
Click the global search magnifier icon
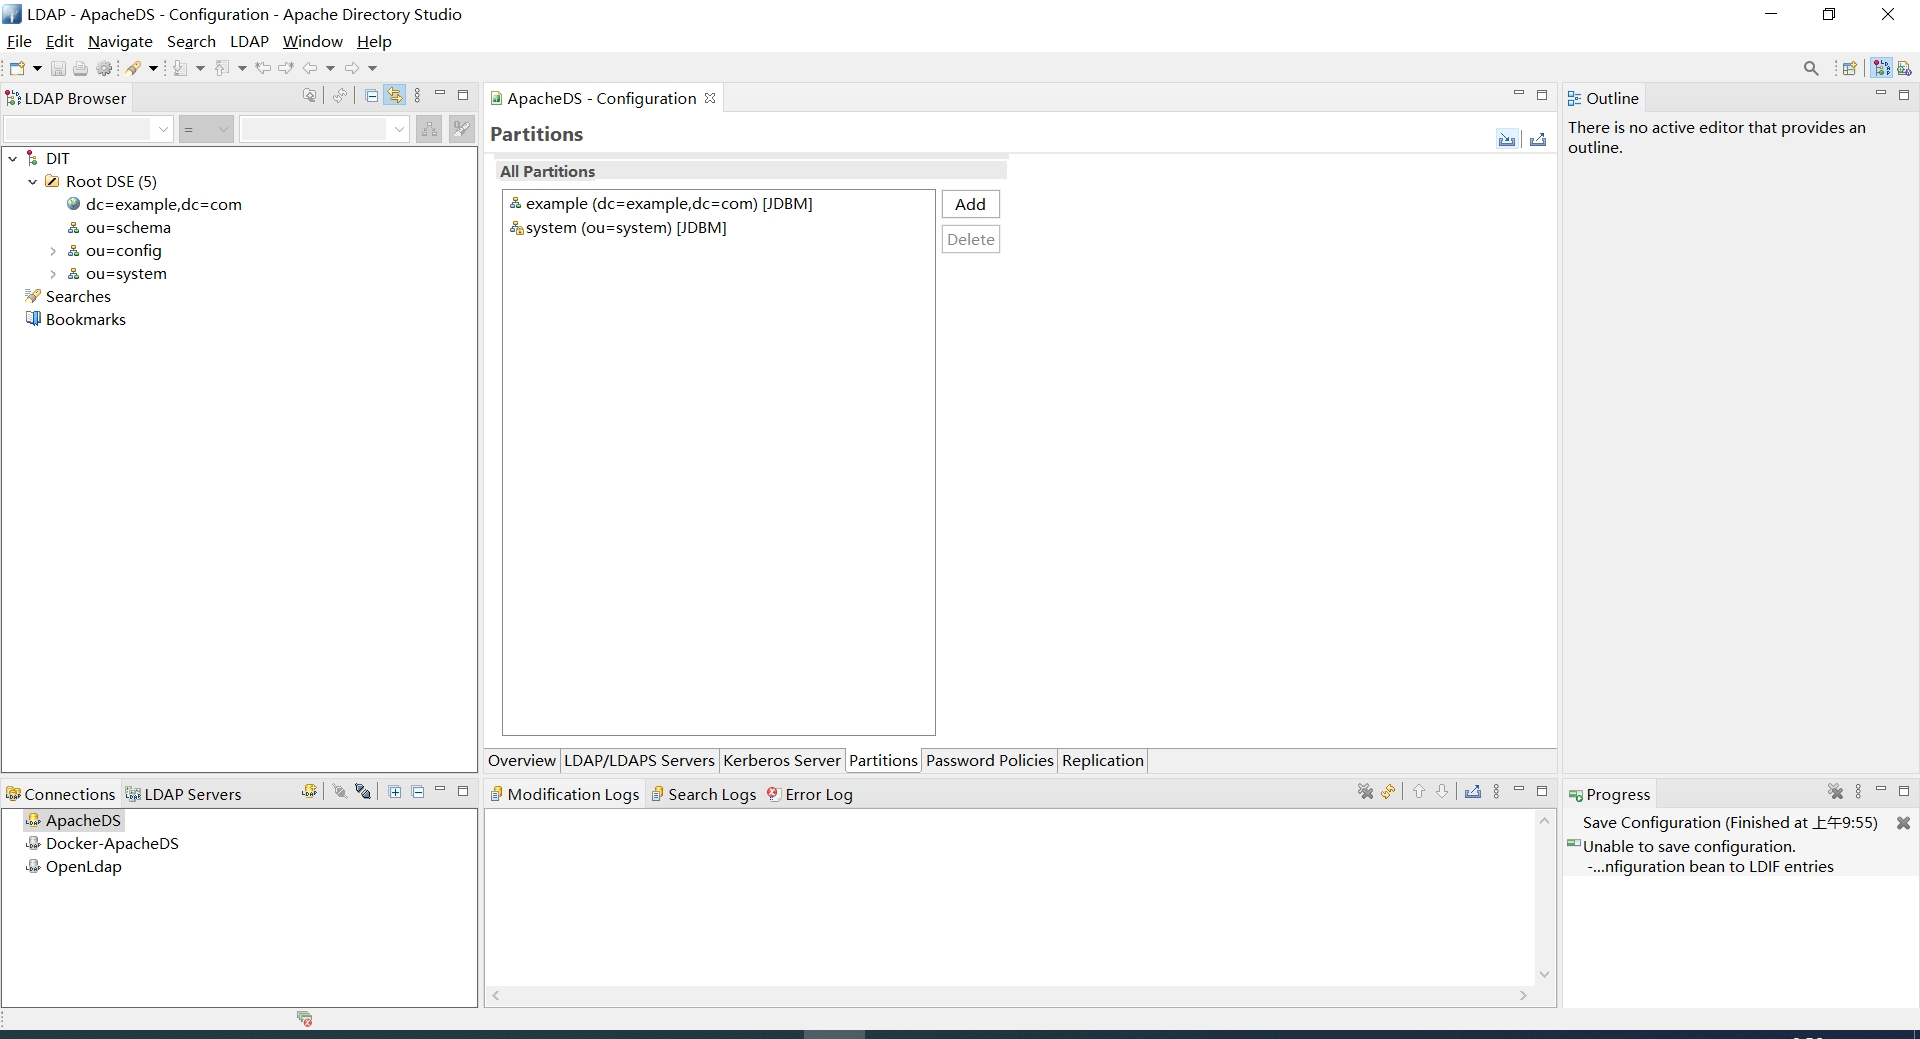pos(1810,68)
